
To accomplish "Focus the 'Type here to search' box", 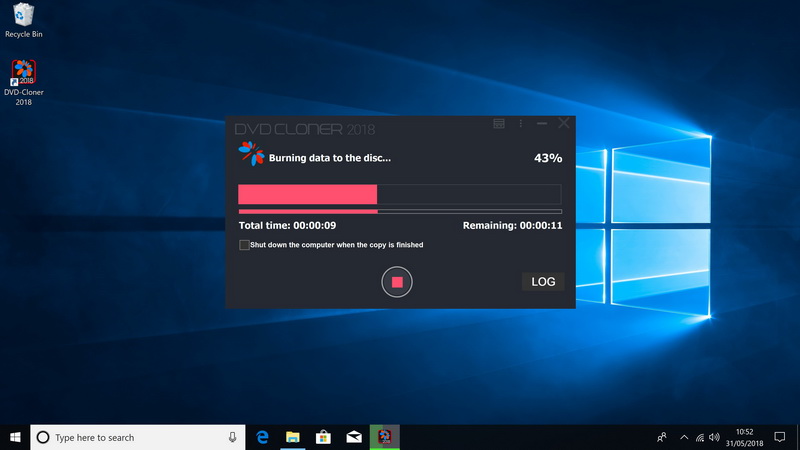I will click(x=138, y=437).
